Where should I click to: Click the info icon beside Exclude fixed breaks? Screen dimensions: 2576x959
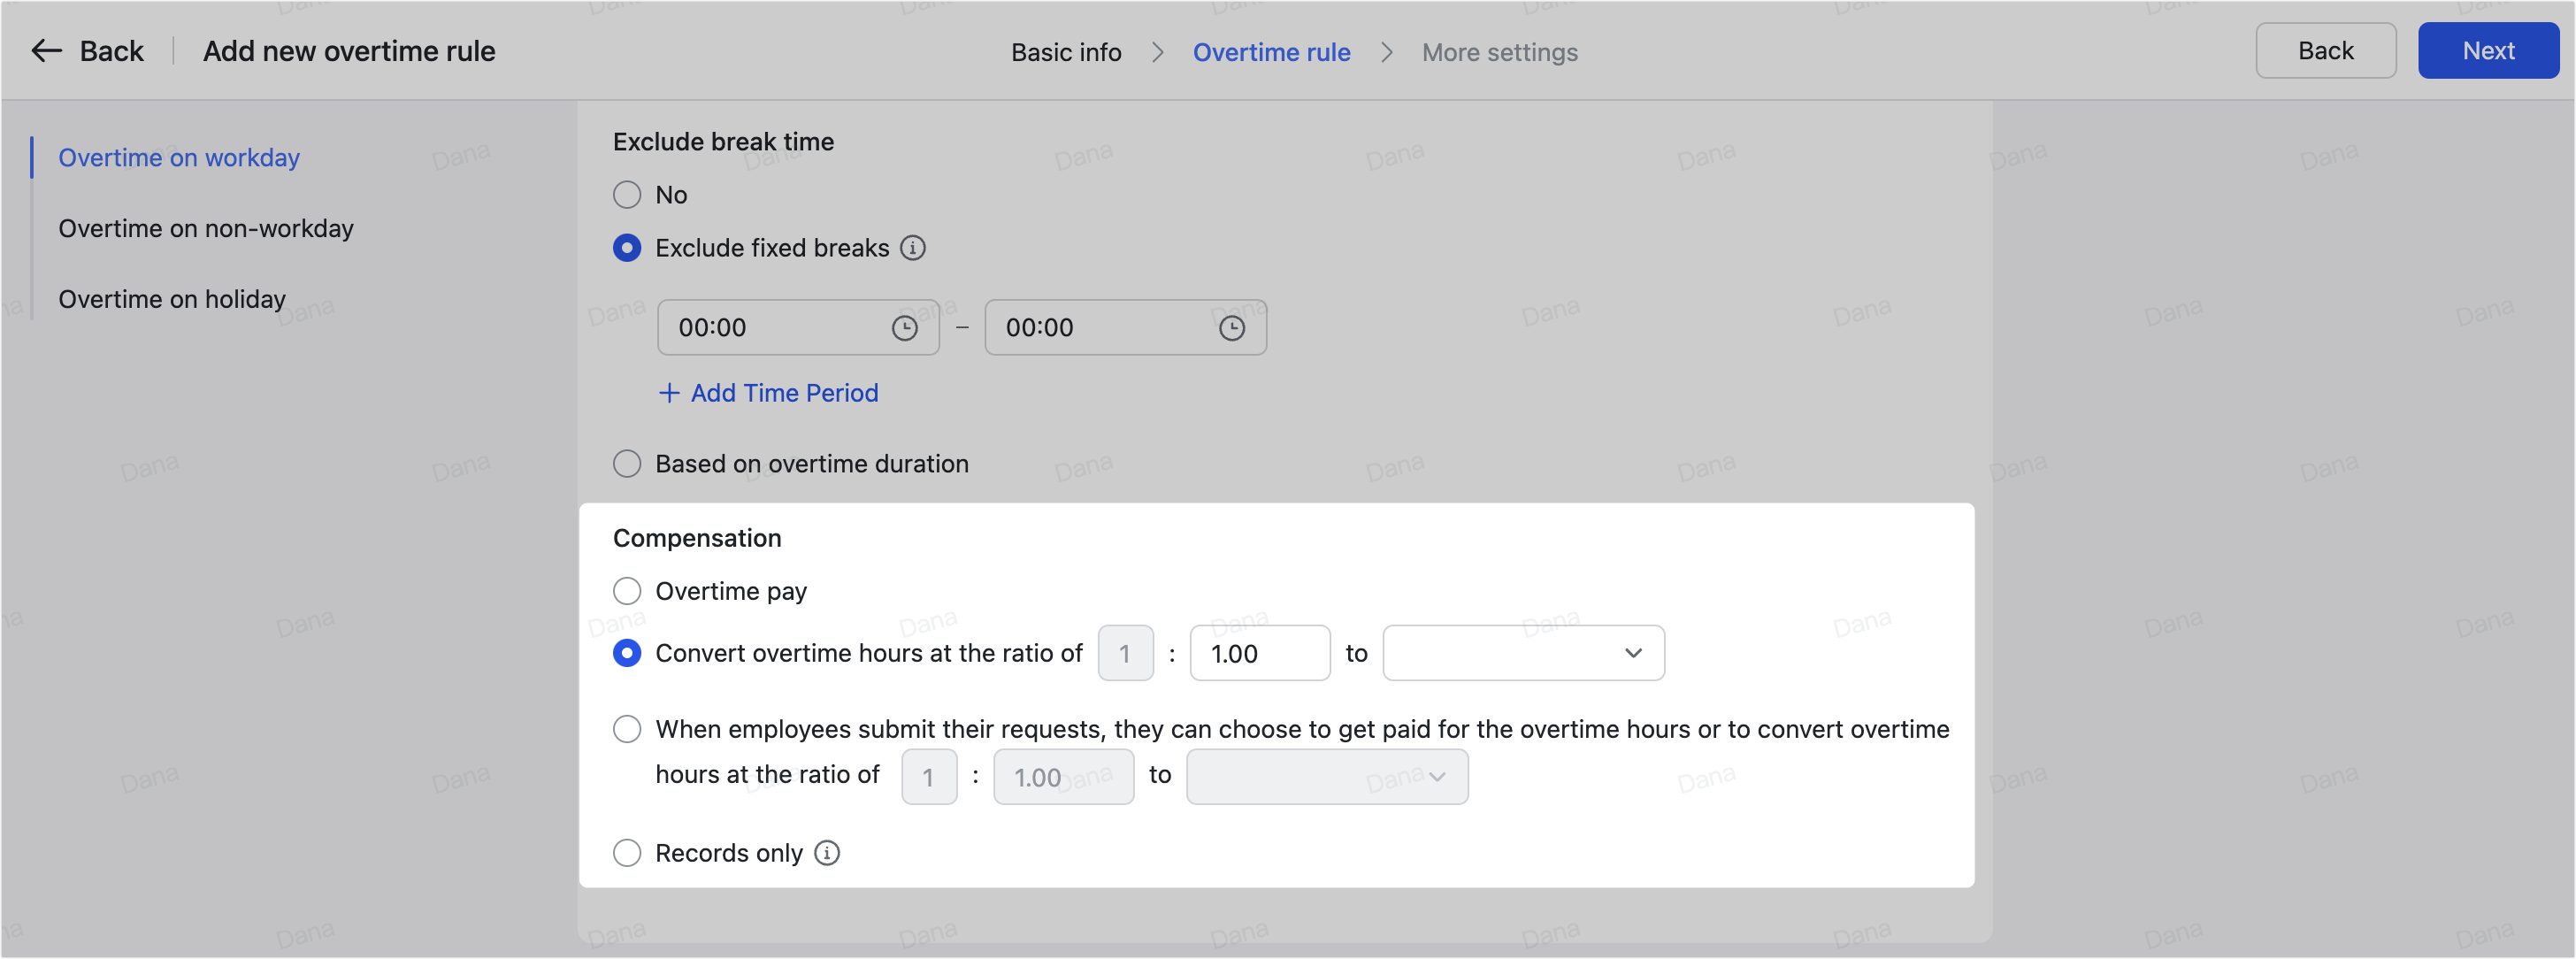(x=912, y=248)
